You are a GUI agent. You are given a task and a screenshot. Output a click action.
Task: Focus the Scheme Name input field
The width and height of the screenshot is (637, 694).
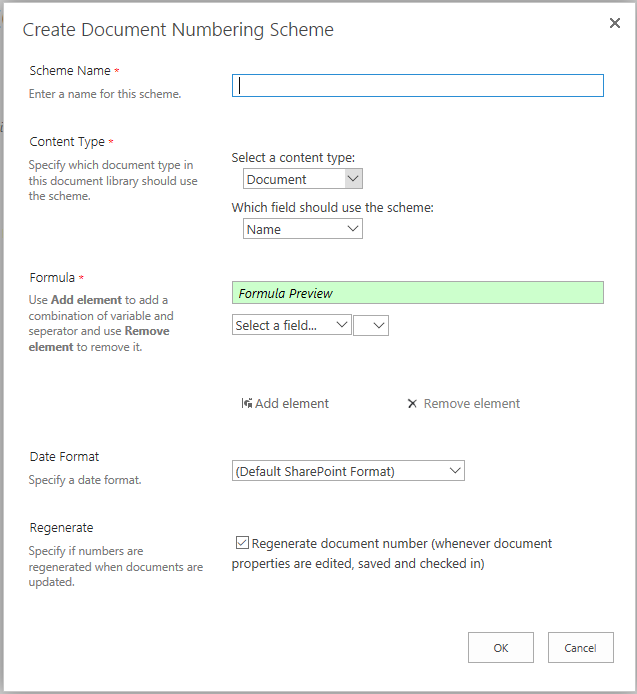click(417, 85)
